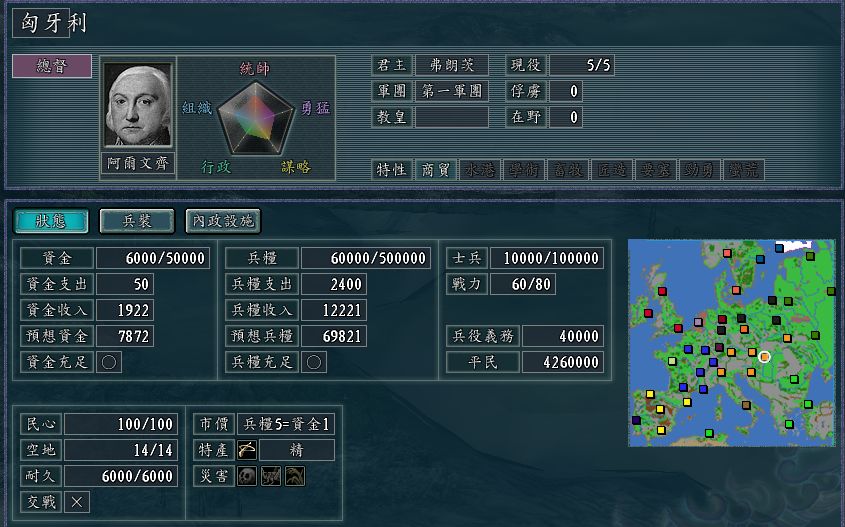Click the soldiers value 10000/100000
The width and height of the screenshot is (845, 527).
point(546,258)
